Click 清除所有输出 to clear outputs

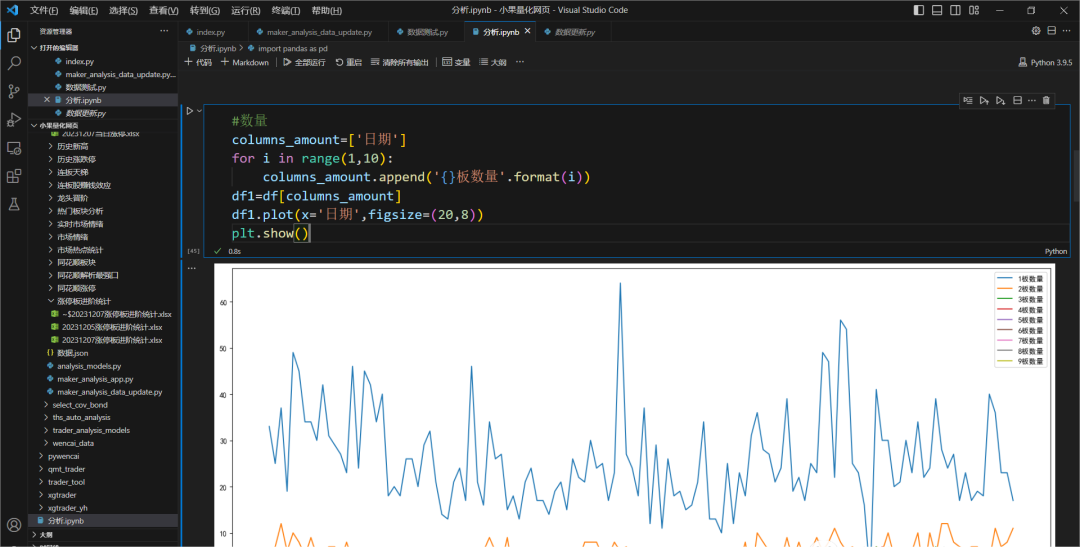pos(399,62)
